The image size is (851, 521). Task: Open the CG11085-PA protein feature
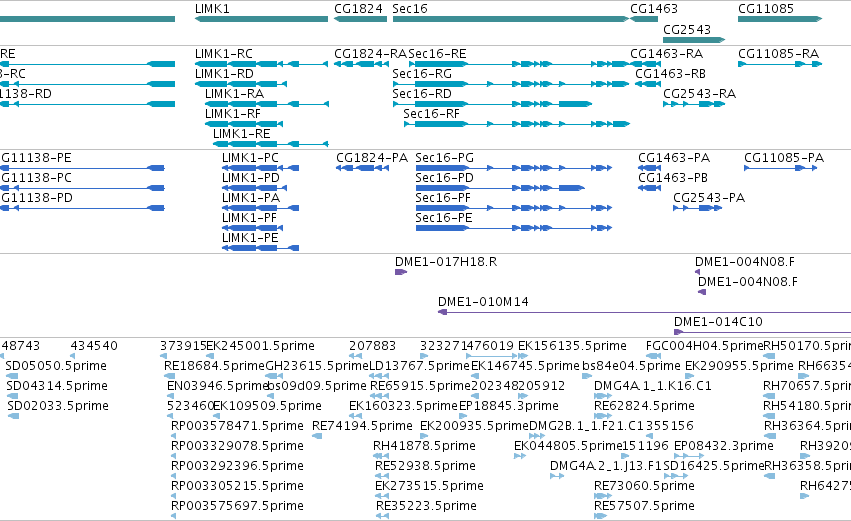[x=780, y=168]
